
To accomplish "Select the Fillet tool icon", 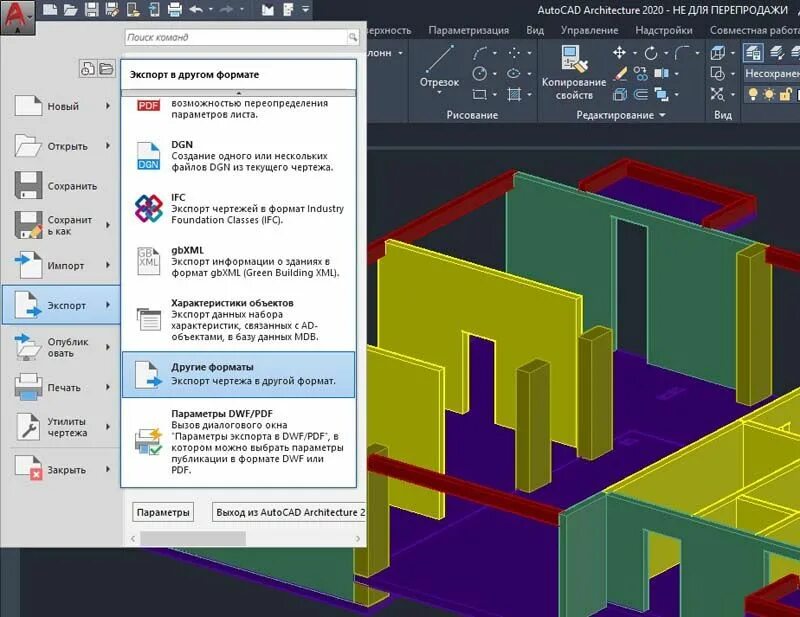I will tap(682, 52).
